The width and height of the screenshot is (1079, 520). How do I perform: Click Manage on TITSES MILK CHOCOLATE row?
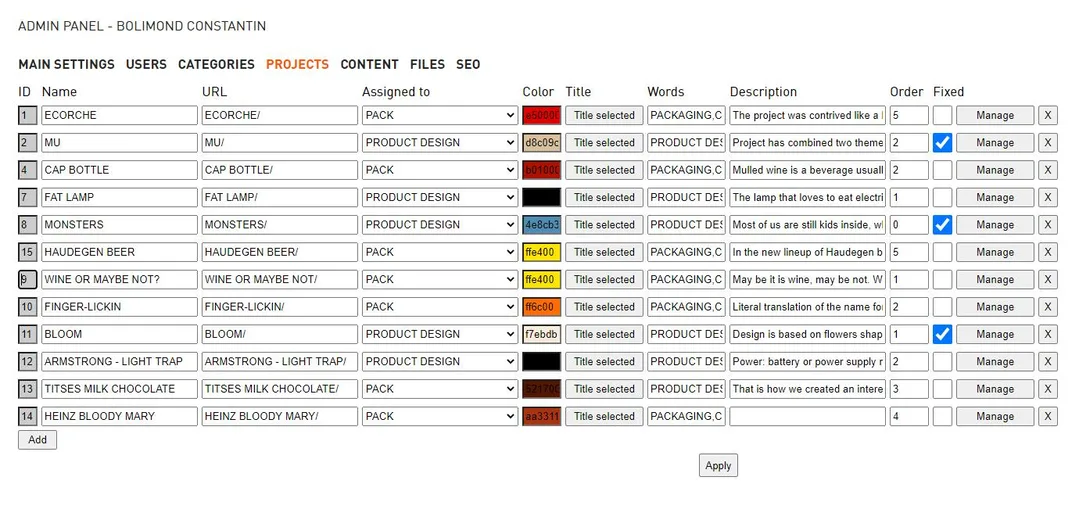pyautogui.click(x=994, y=389)
